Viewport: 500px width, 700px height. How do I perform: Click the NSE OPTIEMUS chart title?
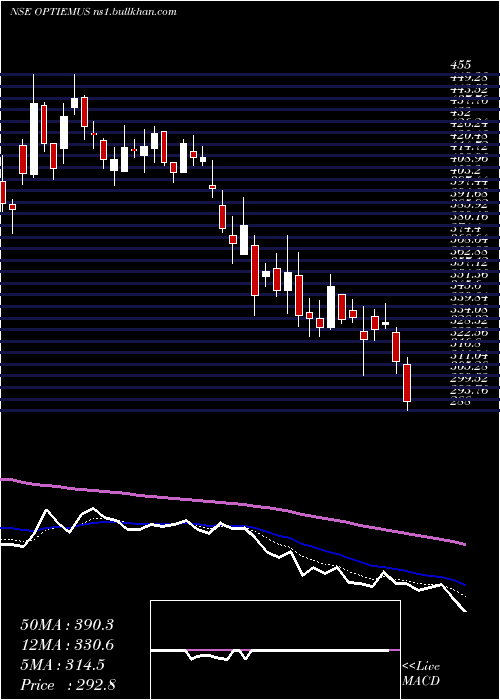pos(50,12)
